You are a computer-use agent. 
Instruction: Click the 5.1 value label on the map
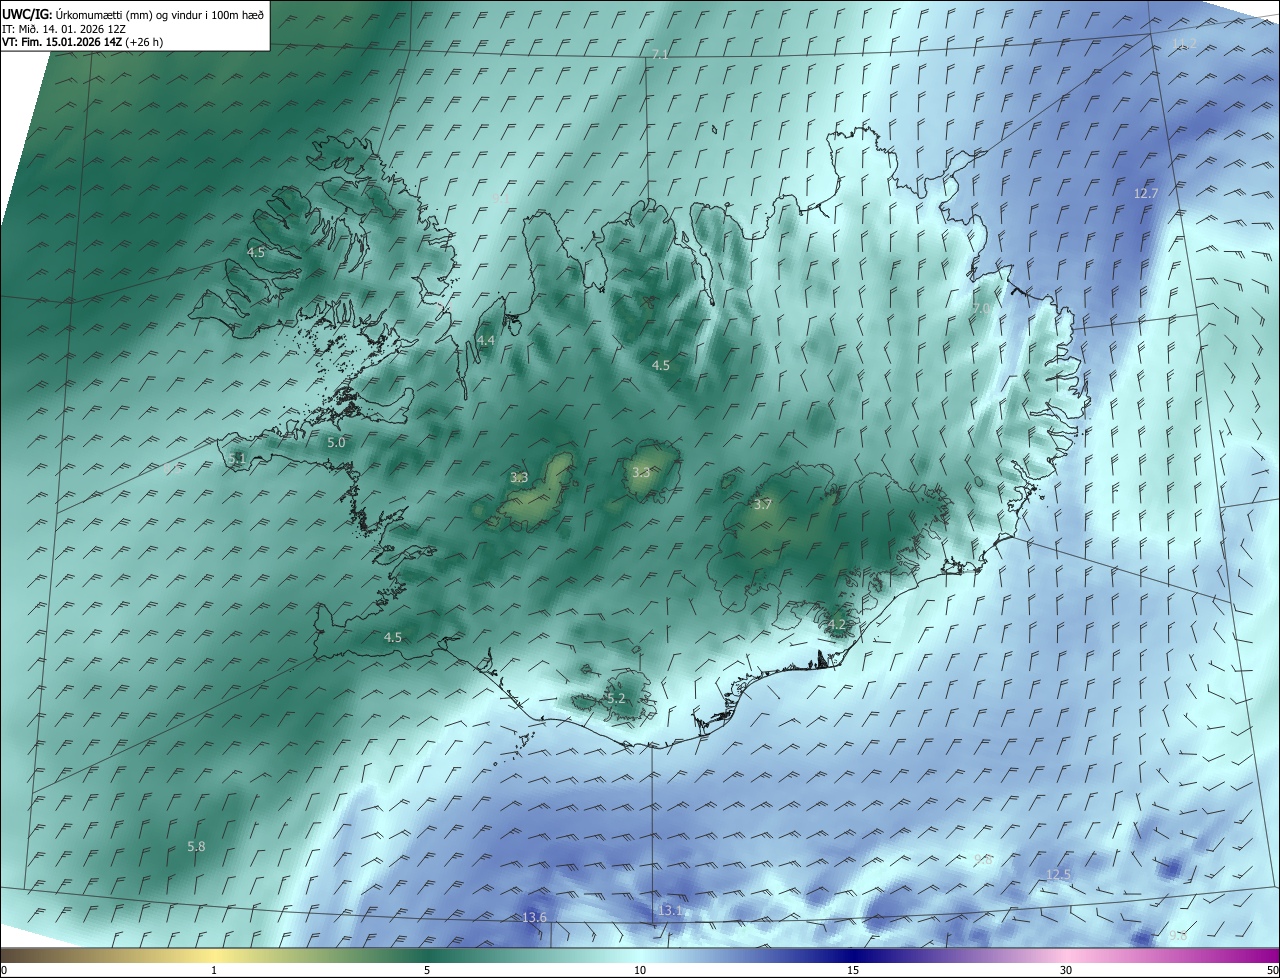pyautogui.click(x=237, y=458)
